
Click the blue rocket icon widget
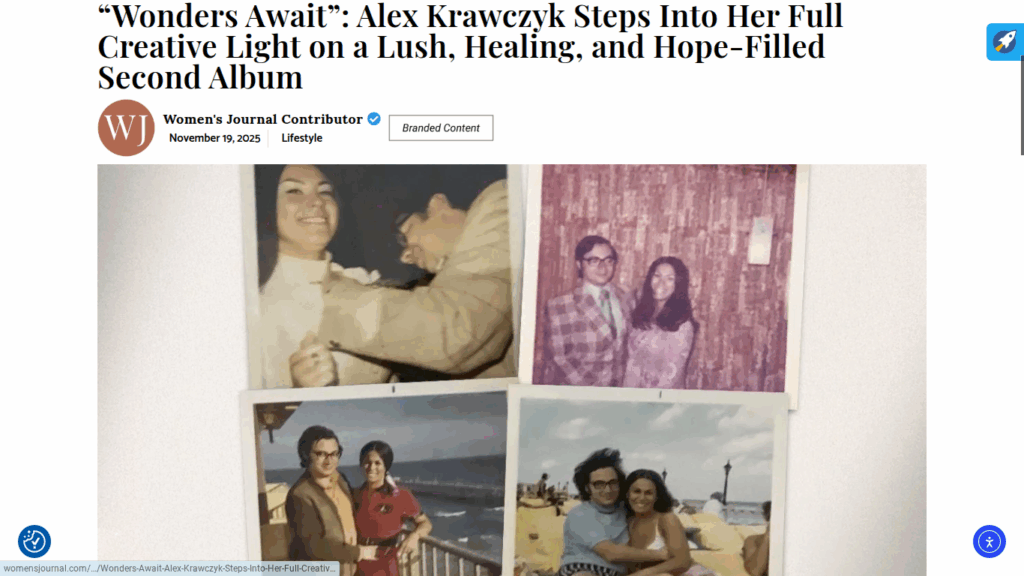(1005, 42)
